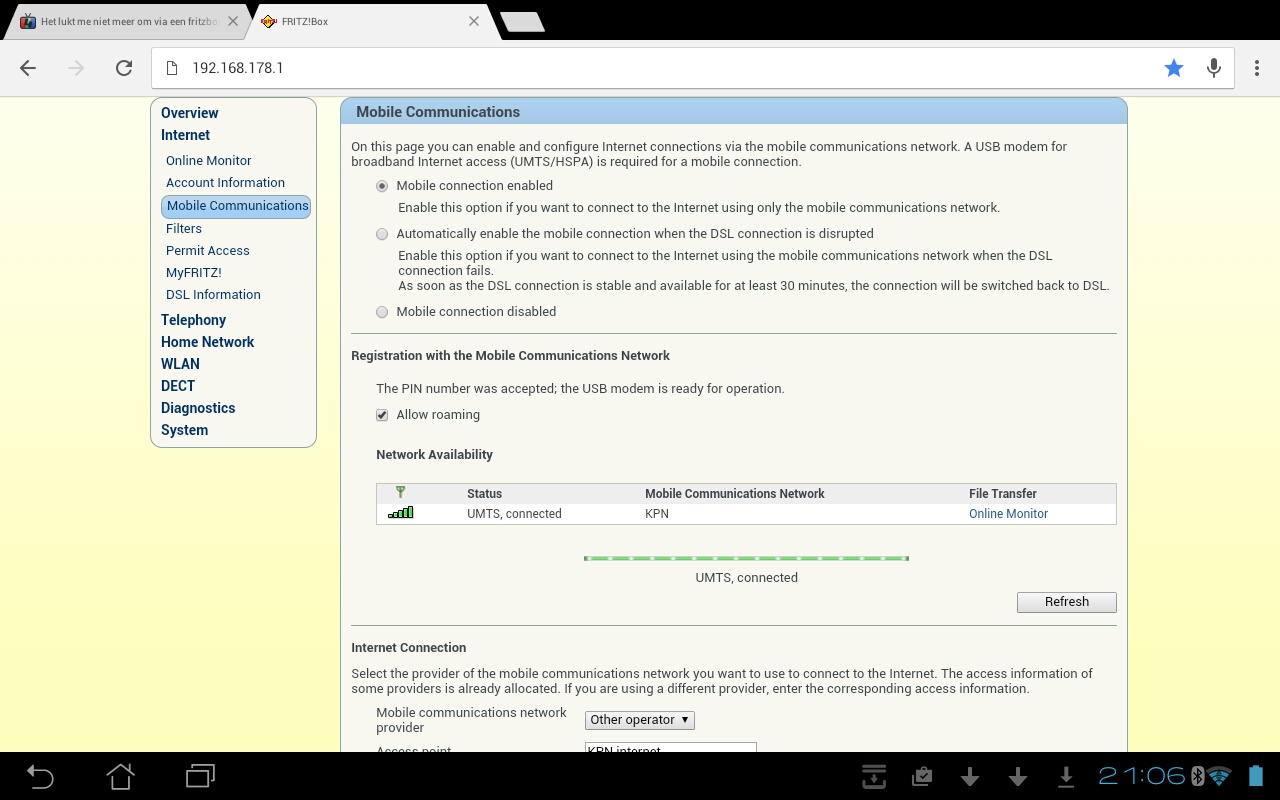Viewport: 1280px width, 800px height.
Task: Select 'Mobile connection enabled' option
Action: point(382,186)
